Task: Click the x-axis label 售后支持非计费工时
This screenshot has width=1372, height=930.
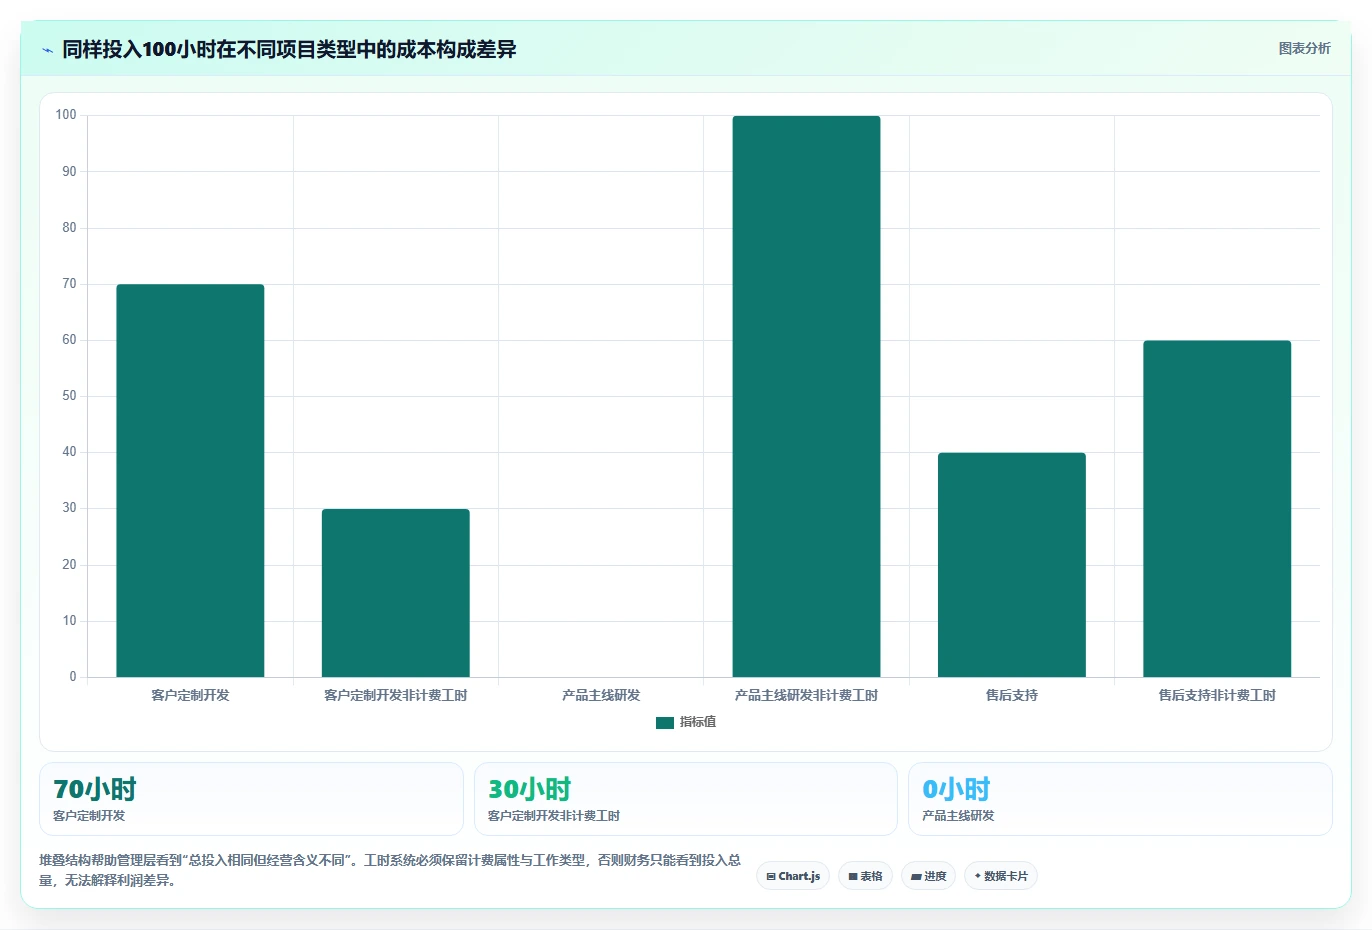Action: coord(1217,695)
